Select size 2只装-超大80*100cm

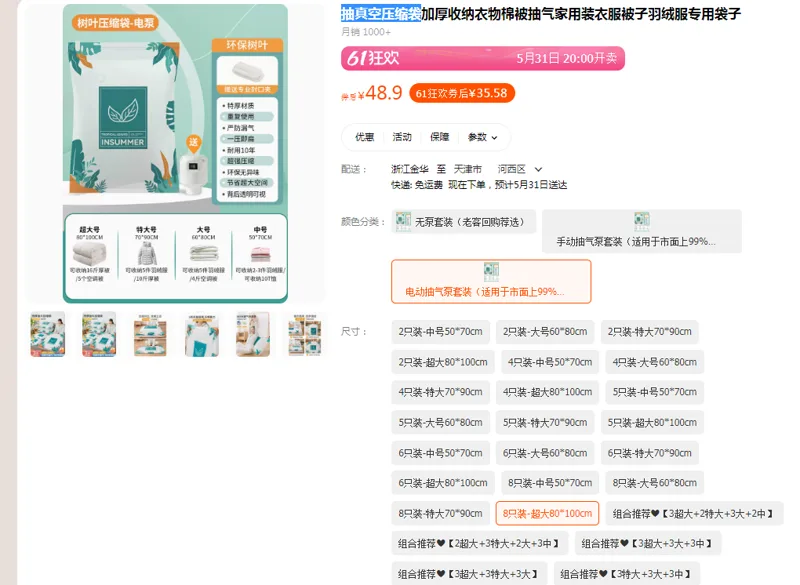[x=443, y=362]
